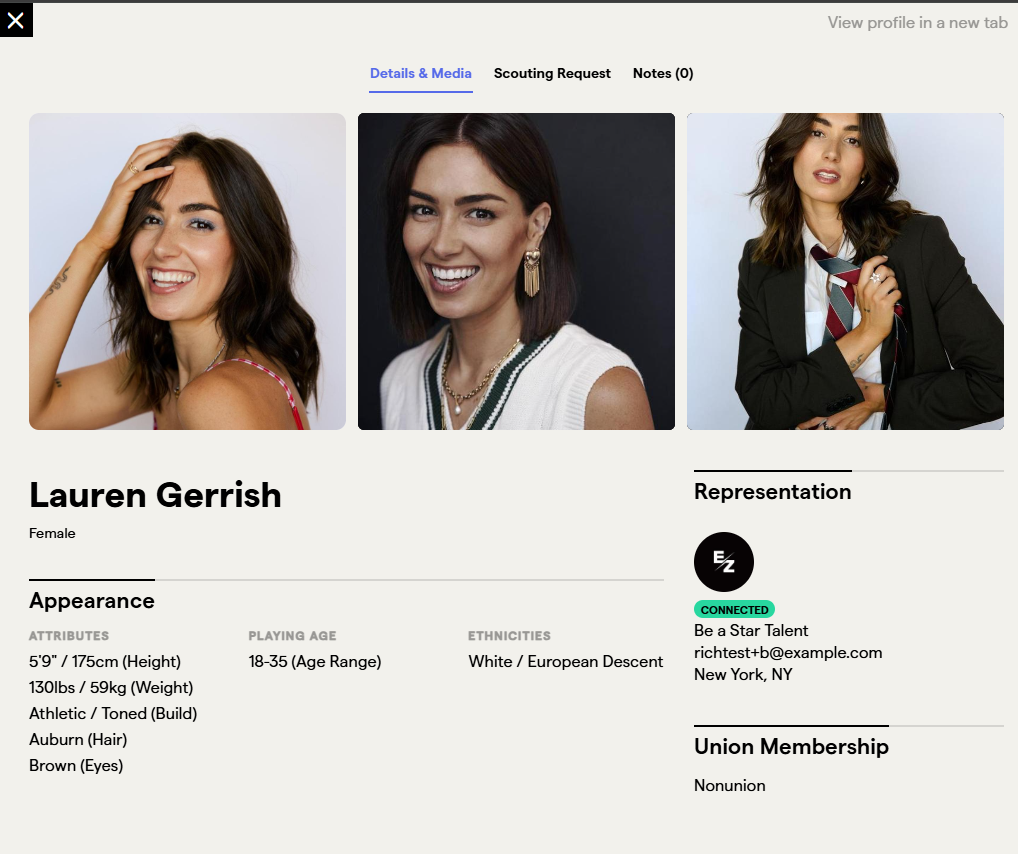Select the 5'9" / 175cm (Height) attribute
Screen dimensions: 1018x854
coord(105,662)
